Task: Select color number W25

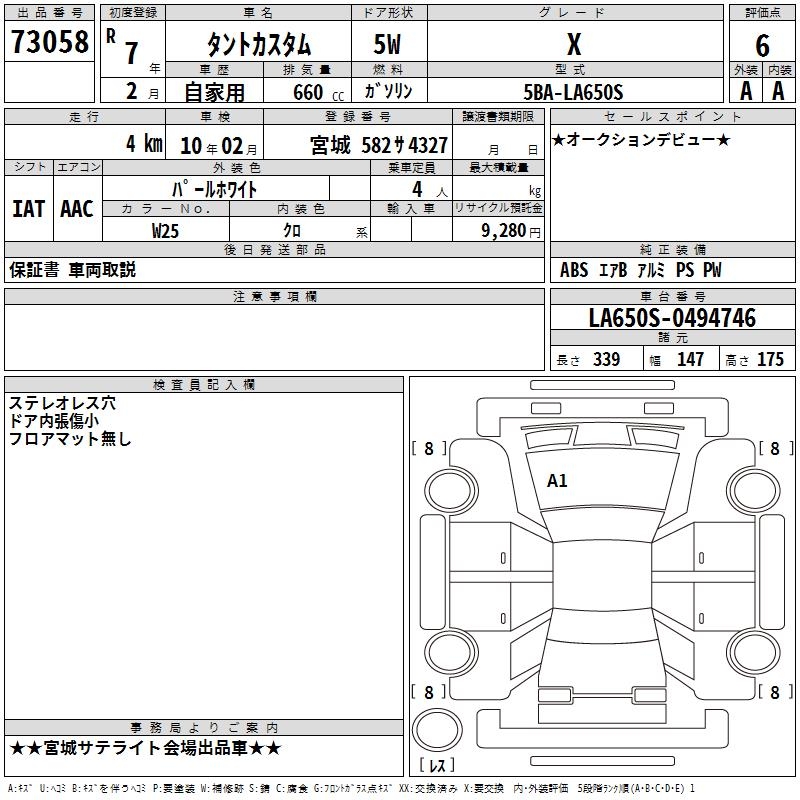Action: coord(165,231)
